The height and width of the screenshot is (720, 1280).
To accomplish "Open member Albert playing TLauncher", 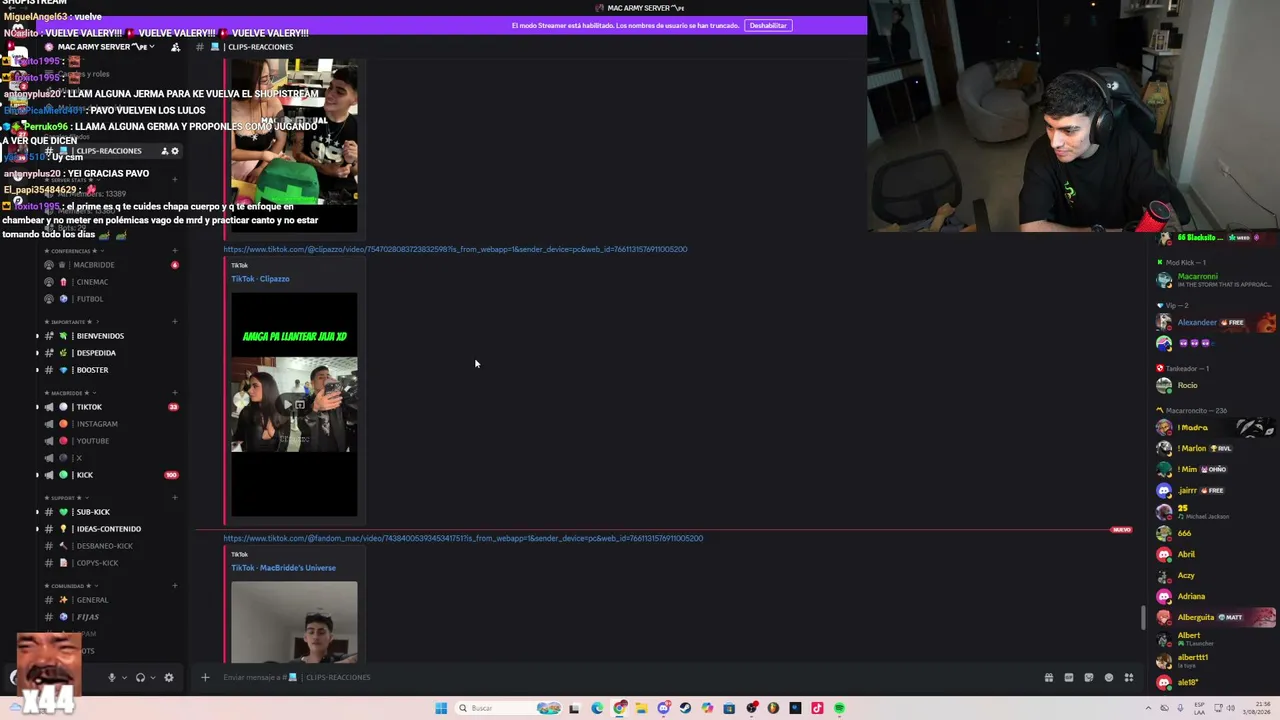I will pyautogui.click(x=1214, y=638).
